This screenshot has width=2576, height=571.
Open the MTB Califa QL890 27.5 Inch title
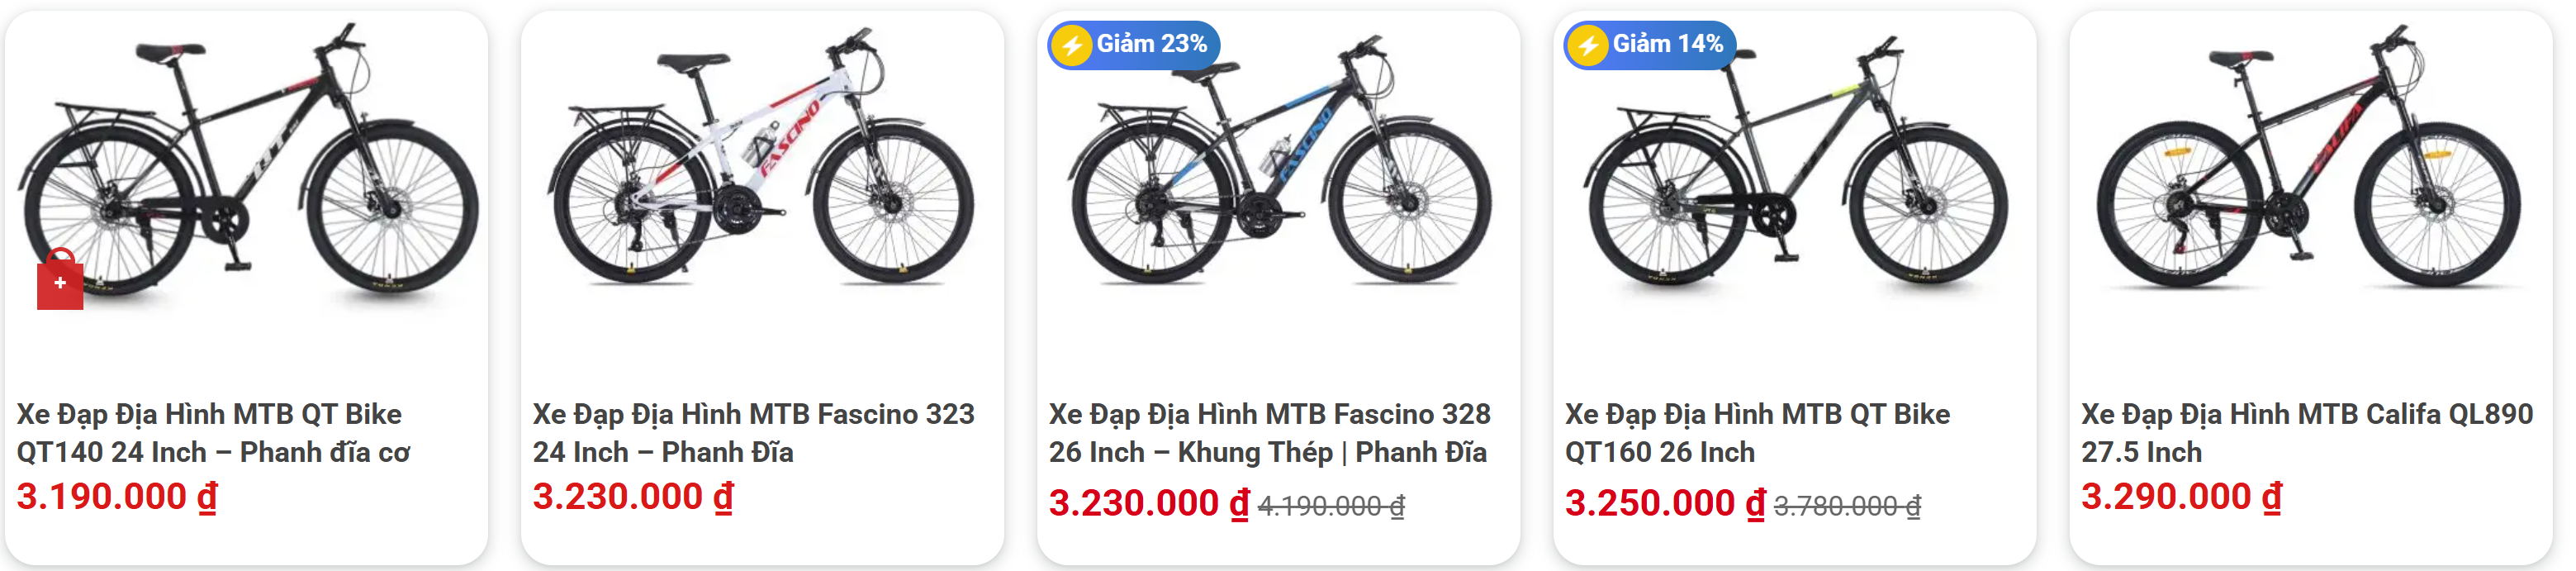2306,433
